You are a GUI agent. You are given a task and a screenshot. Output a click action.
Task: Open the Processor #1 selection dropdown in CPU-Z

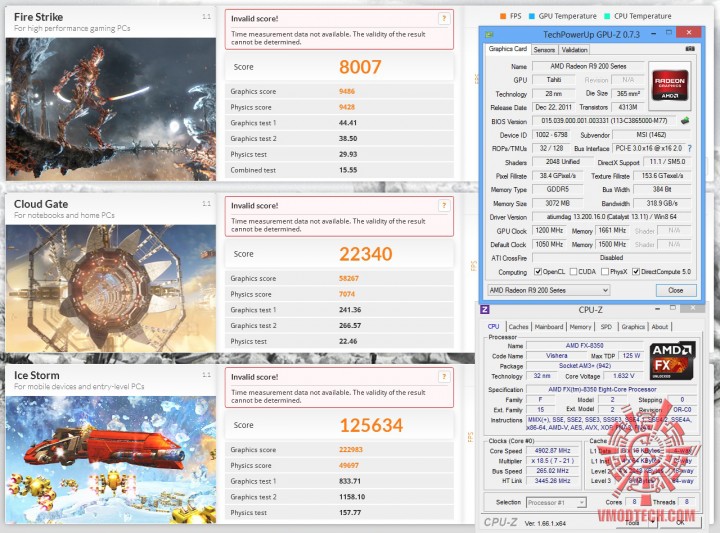pyautogui.click(x=556, y=503)
